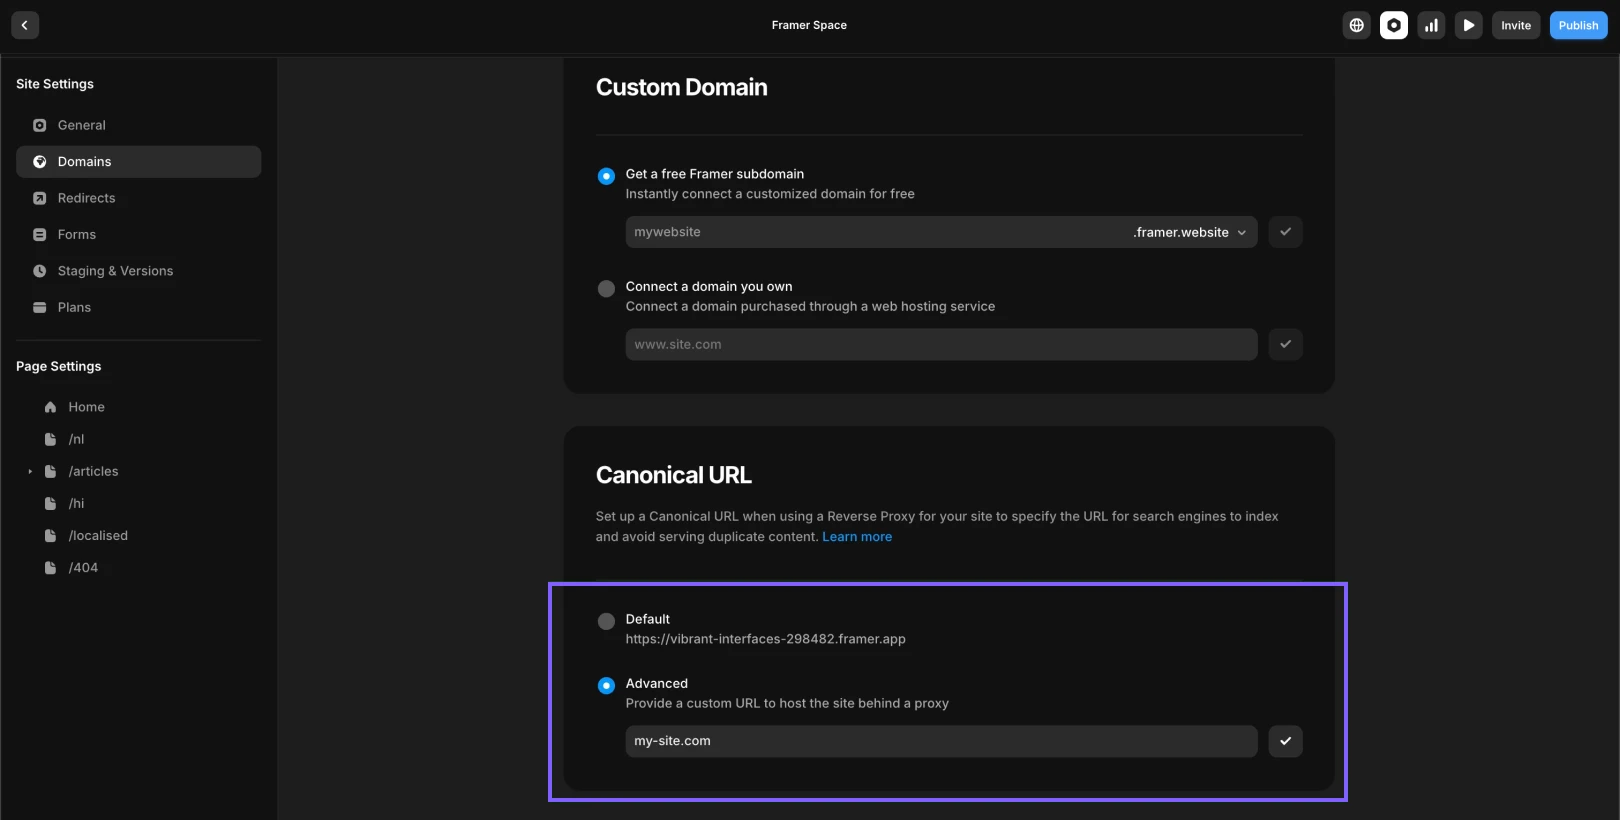Viewport: 1620px width, 820px height.
Task: Click the back arrow button
Action: point(25,25)
